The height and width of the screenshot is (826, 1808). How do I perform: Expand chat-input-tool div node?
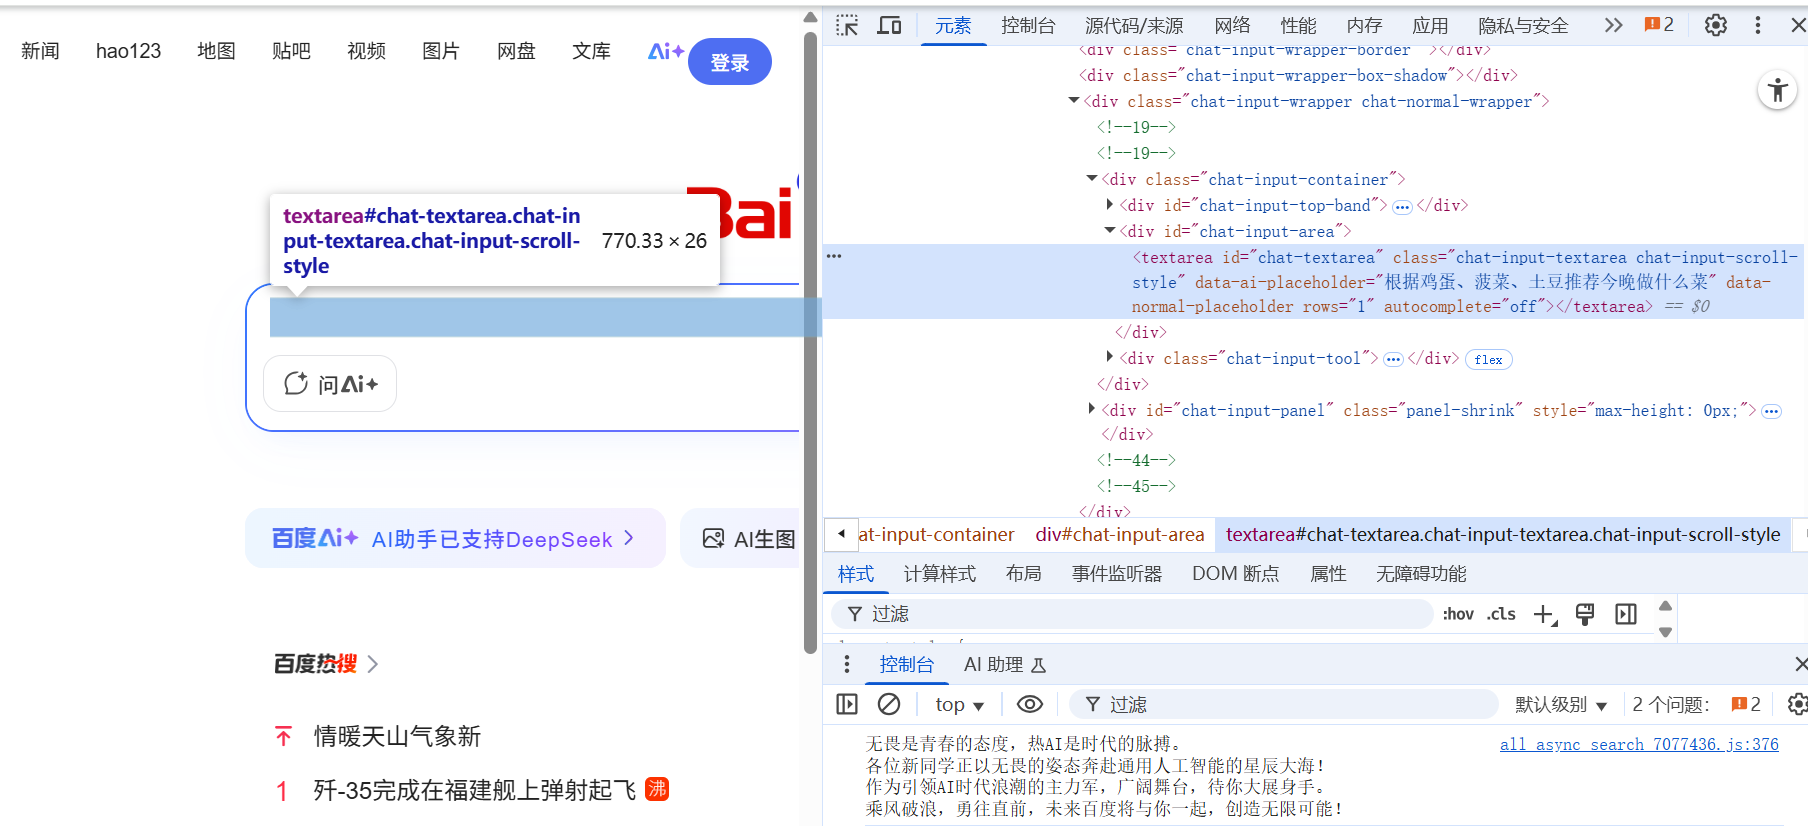(1110, 357)
